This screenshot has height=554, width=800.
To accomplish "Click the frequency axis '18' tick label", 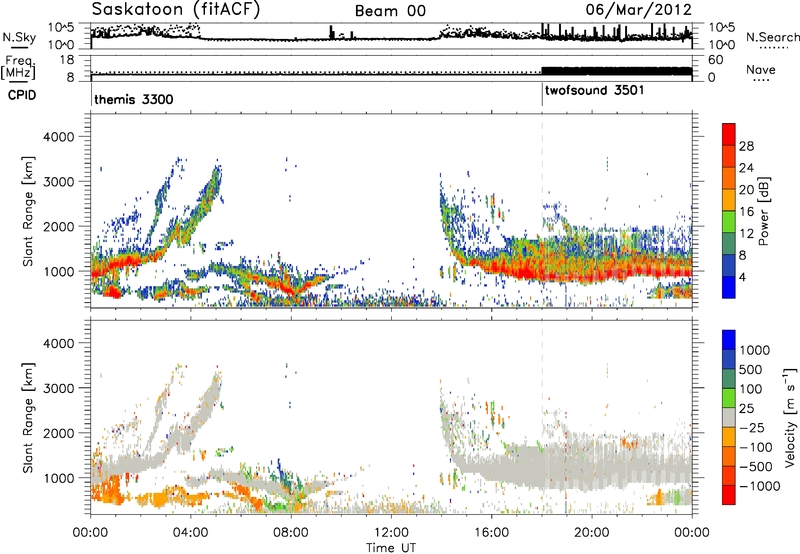I will (67, 60).
